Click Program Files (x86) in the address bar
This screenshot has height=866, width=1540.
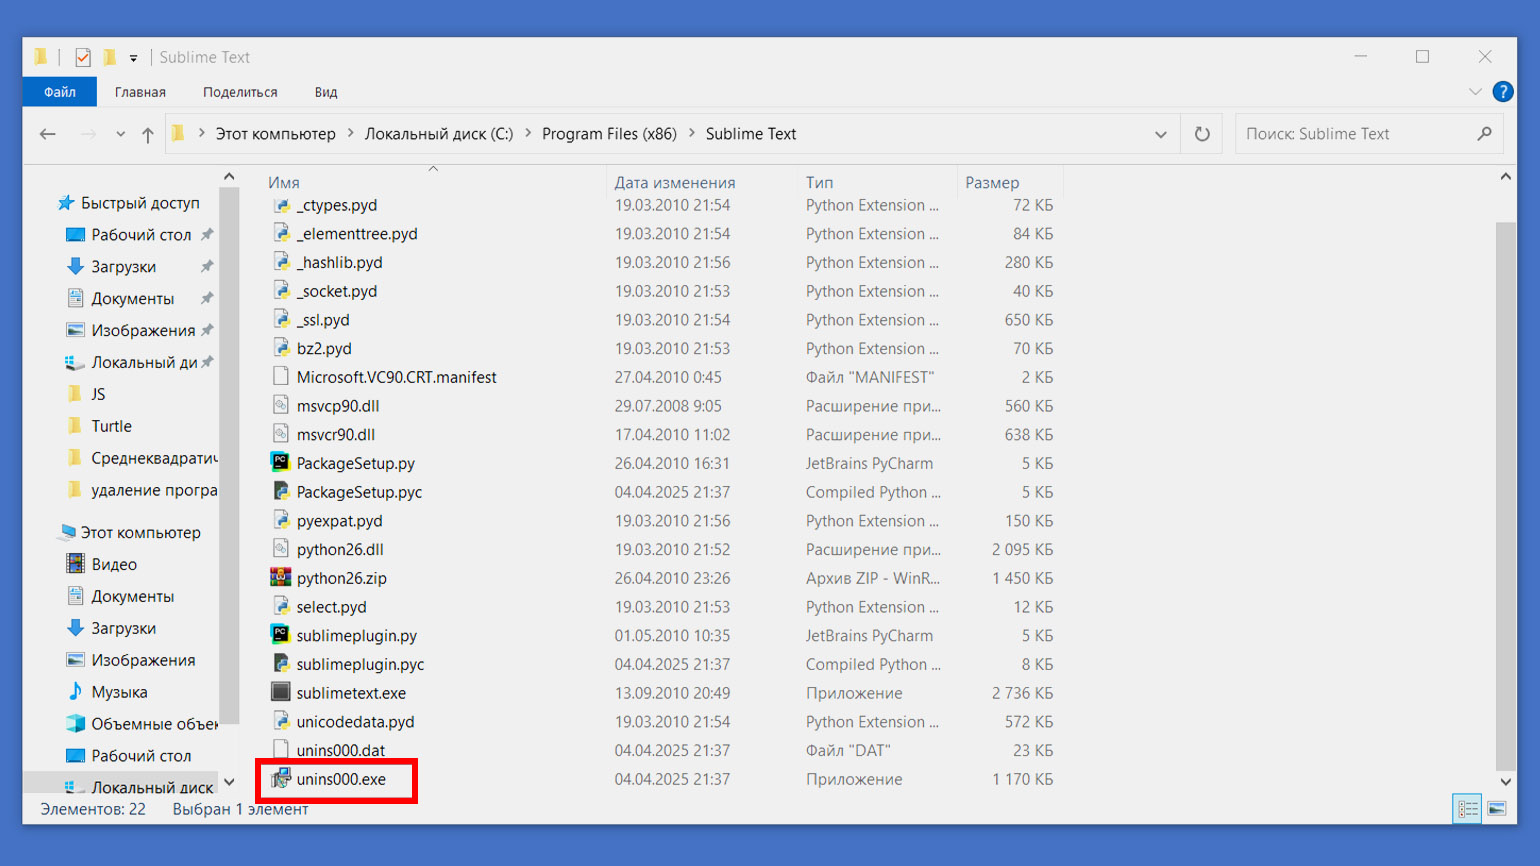pos(609,134)
